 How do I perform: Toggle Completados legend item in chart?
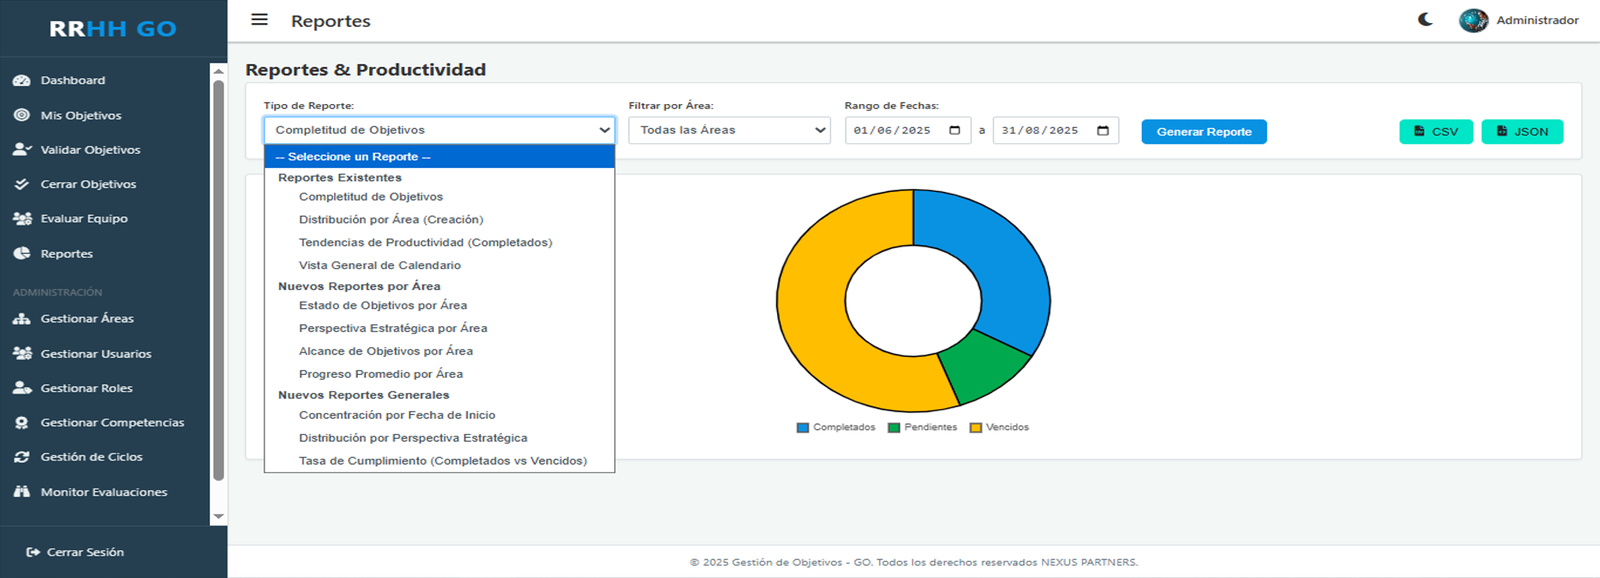[836, 428]
